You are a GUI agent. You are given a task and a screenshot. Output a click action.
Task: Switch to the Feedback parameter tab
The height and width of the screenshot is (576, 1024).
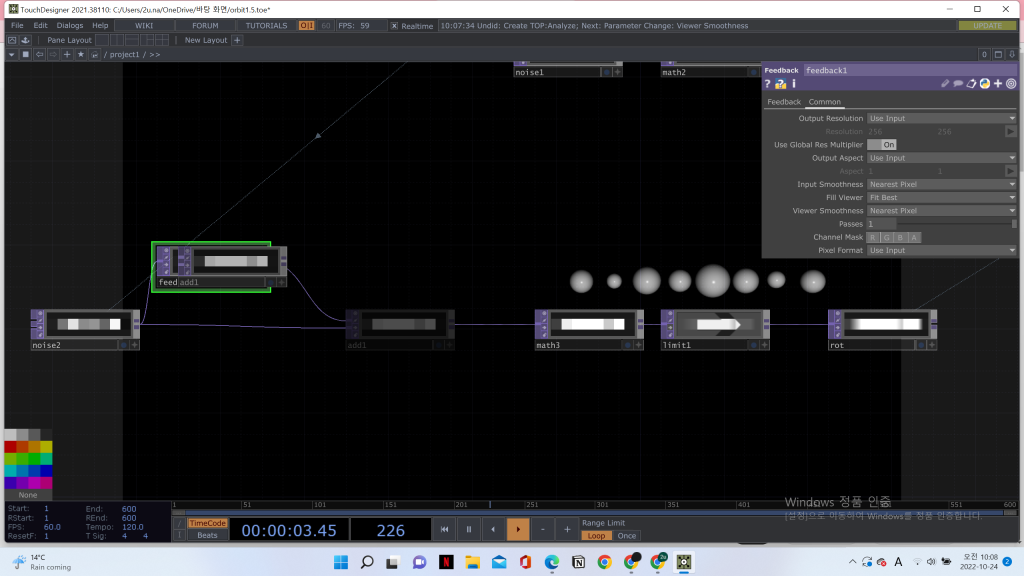(784, 102)
